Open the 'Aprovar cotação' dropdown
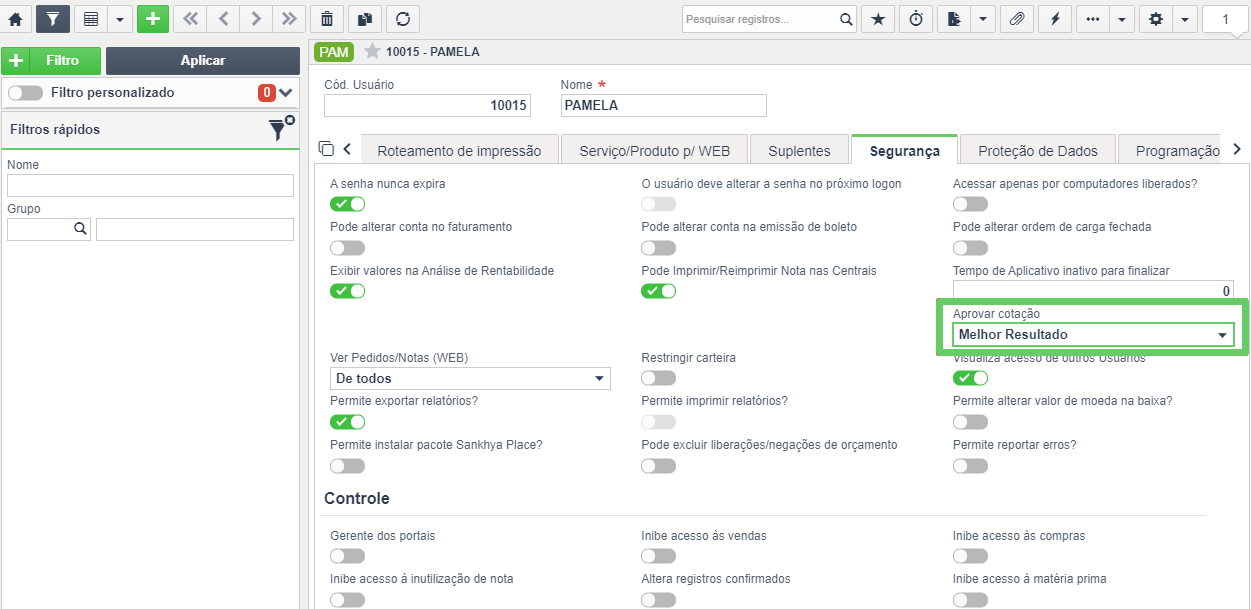This screenshot has width=1251, height=609. (x=1093, y=335)
